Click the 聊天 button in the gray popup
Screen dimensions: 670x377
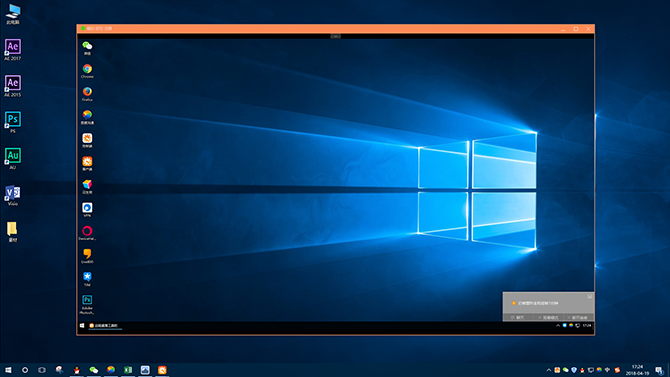tap(518, 318)
